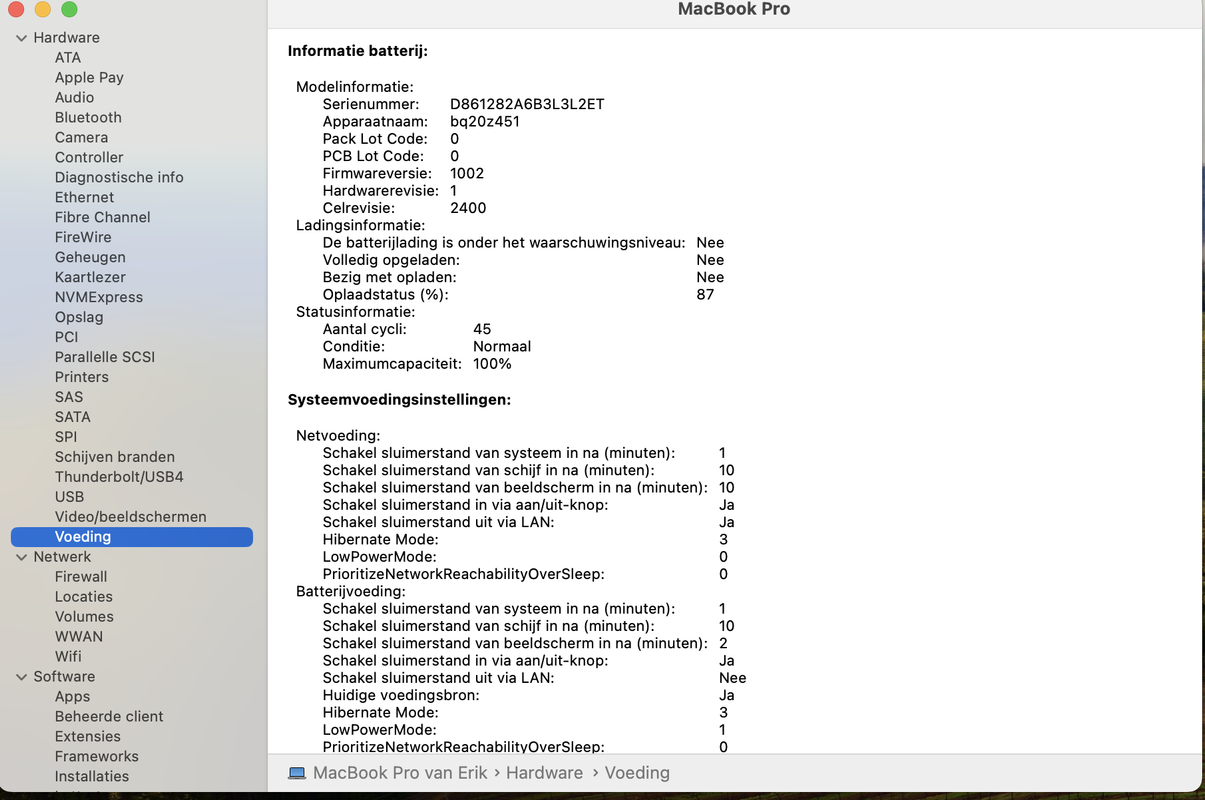1205x800 pixels.
Task: Click the Conditie value Normaal
Action: pos(502,347)
